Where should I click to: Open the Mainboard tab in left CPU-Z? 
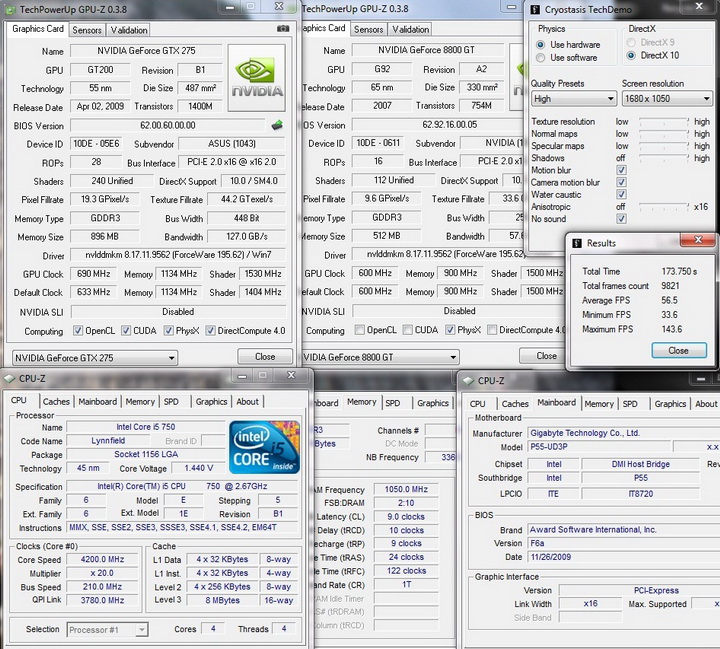tap(97, 401)
